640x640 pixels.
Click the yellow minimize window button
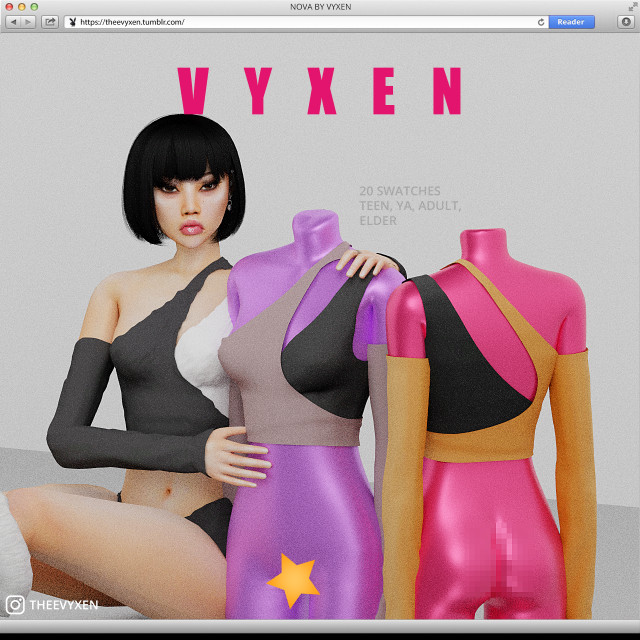point(22,7)
